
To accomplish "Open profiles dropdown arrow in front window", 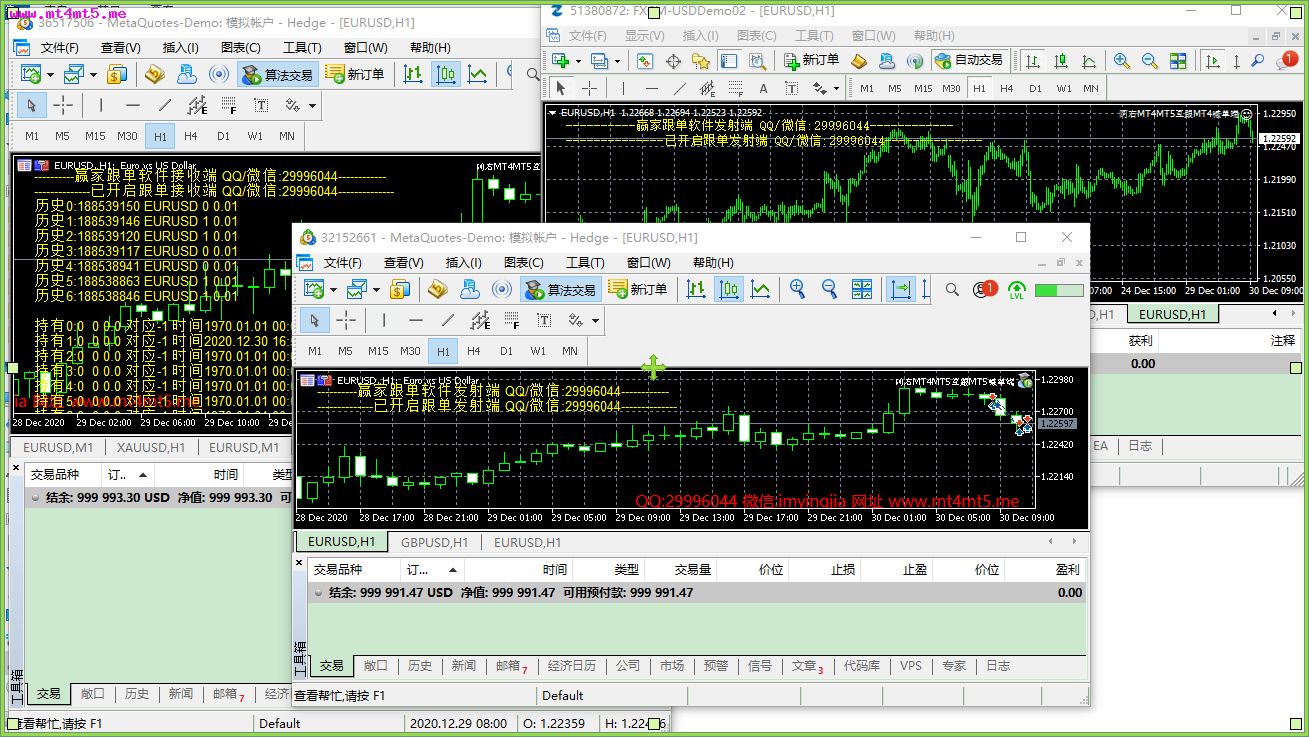I will coord(376,290).
